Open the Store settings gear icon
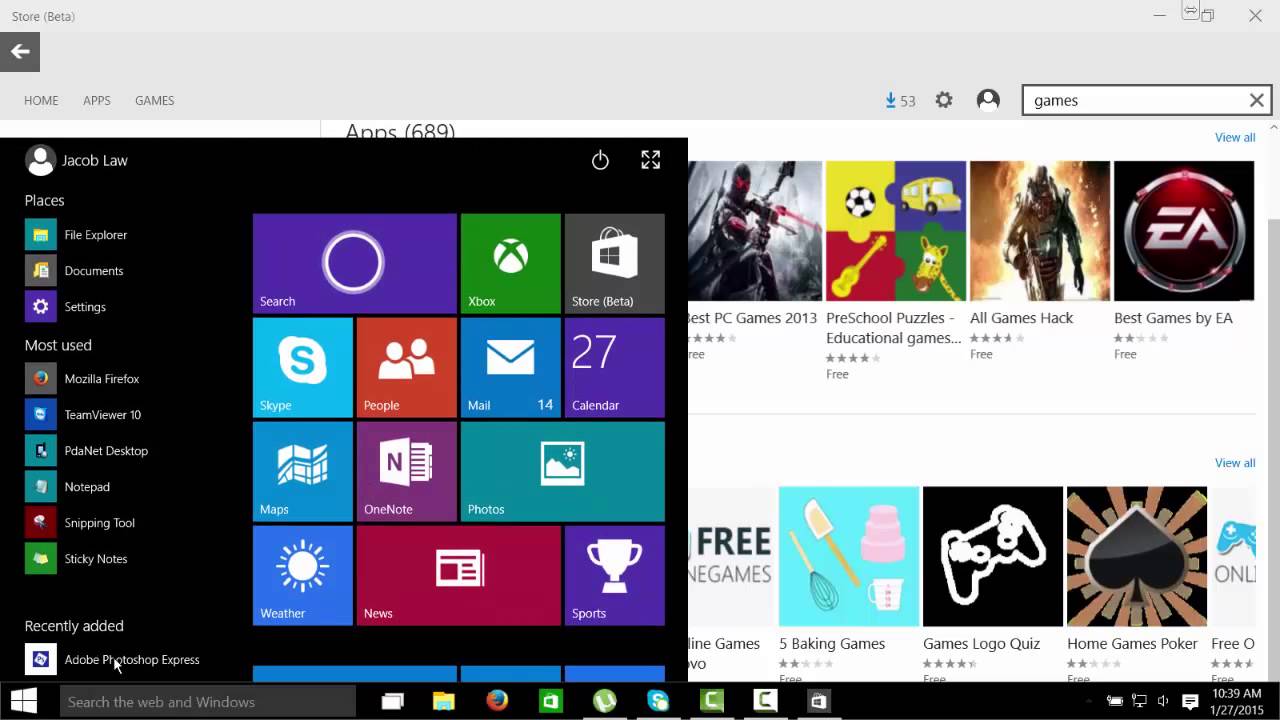Screen dimensions: 1280x720 pos(944,100)
